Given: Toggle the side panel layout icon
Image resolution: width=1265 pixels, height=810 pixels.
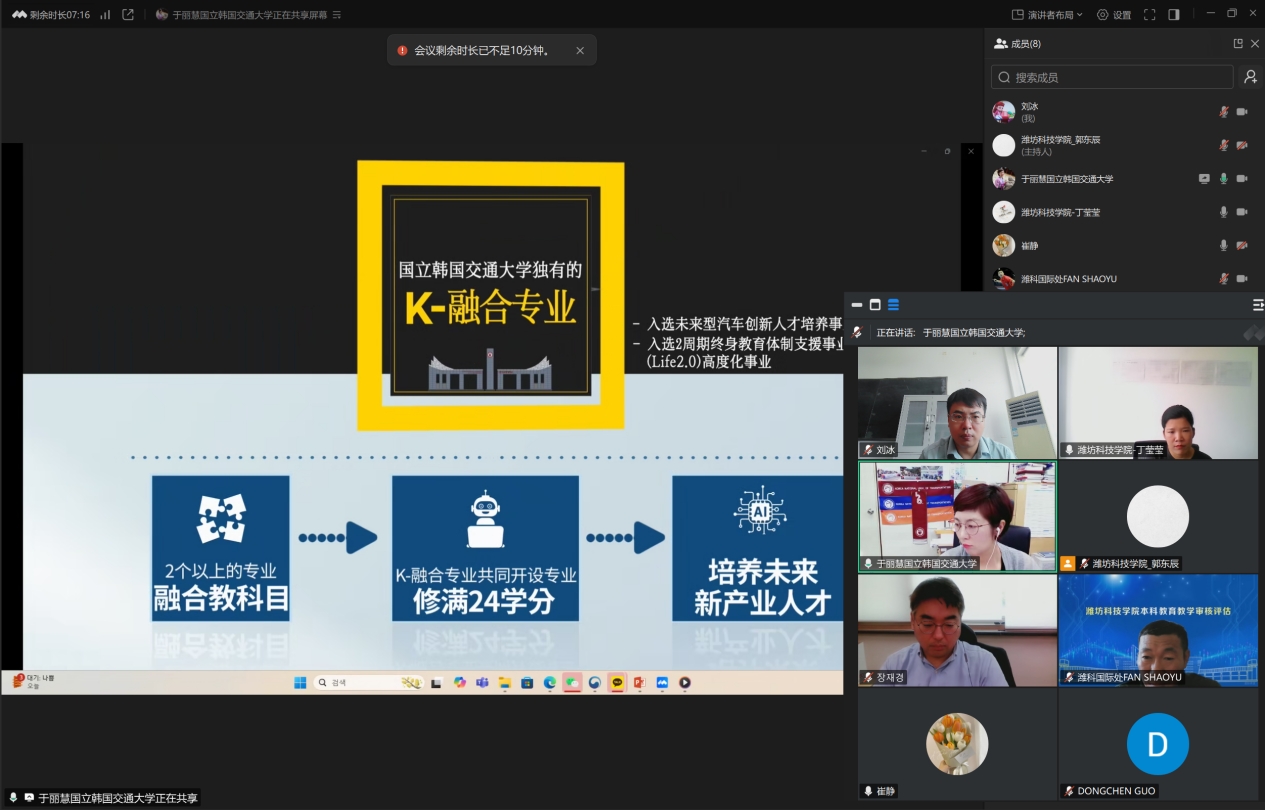Looking at the screenshot, I should pos(1174,15).
